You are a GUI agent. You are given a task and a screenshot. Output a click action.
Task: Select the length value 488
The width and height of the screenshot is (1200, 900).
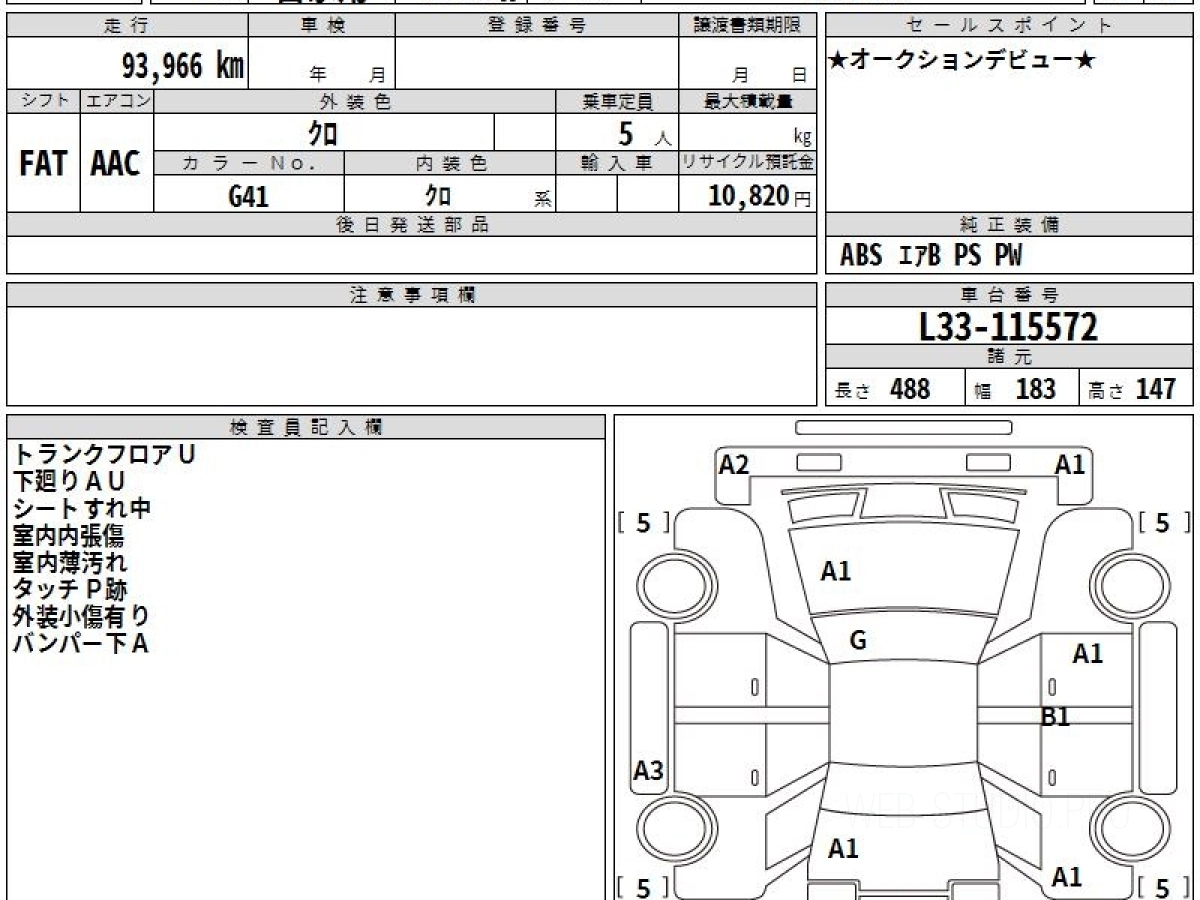909,389
